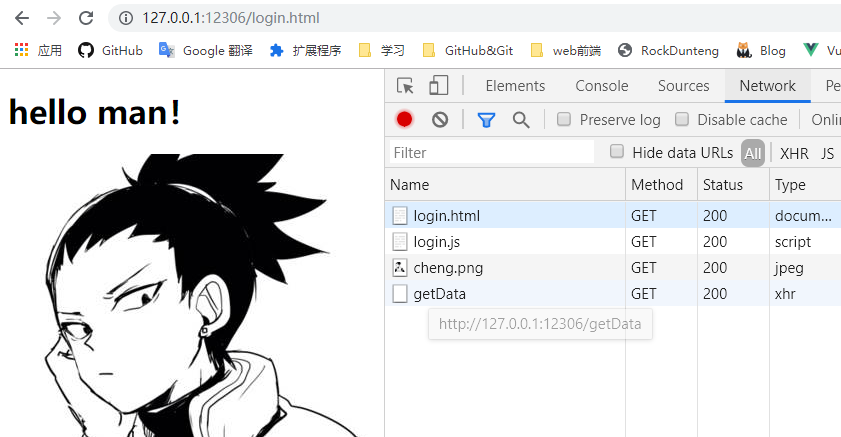Select the All request type filter

click(x=753, y=153)
